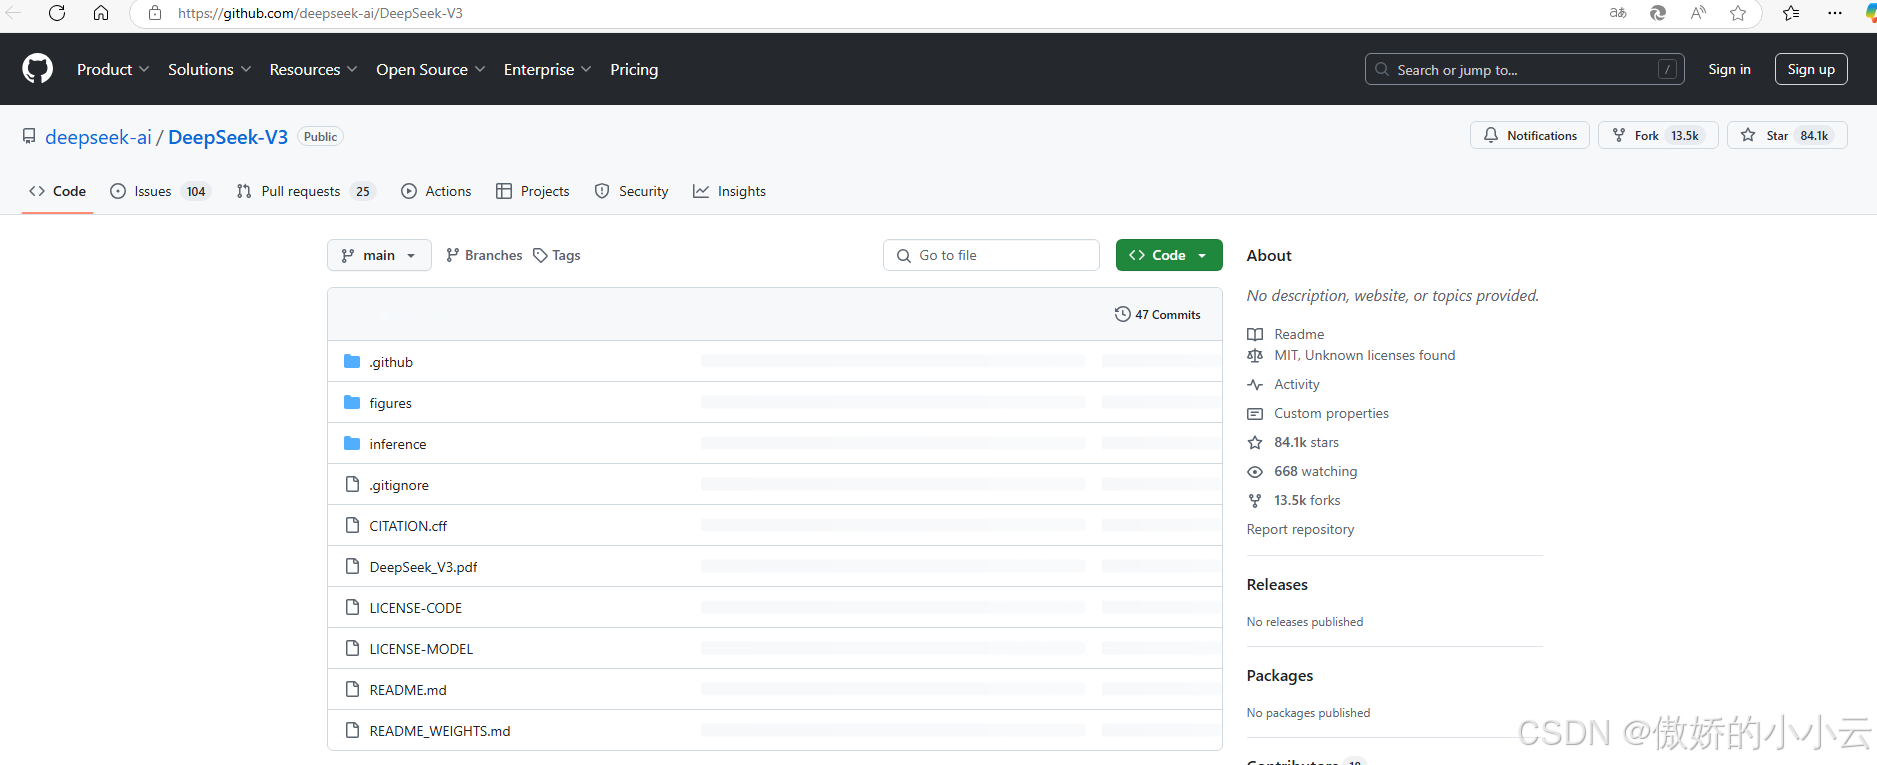Click the .gitignore file icon
The width and height of the screenshot is (1877, 765).
pos(352,484)
